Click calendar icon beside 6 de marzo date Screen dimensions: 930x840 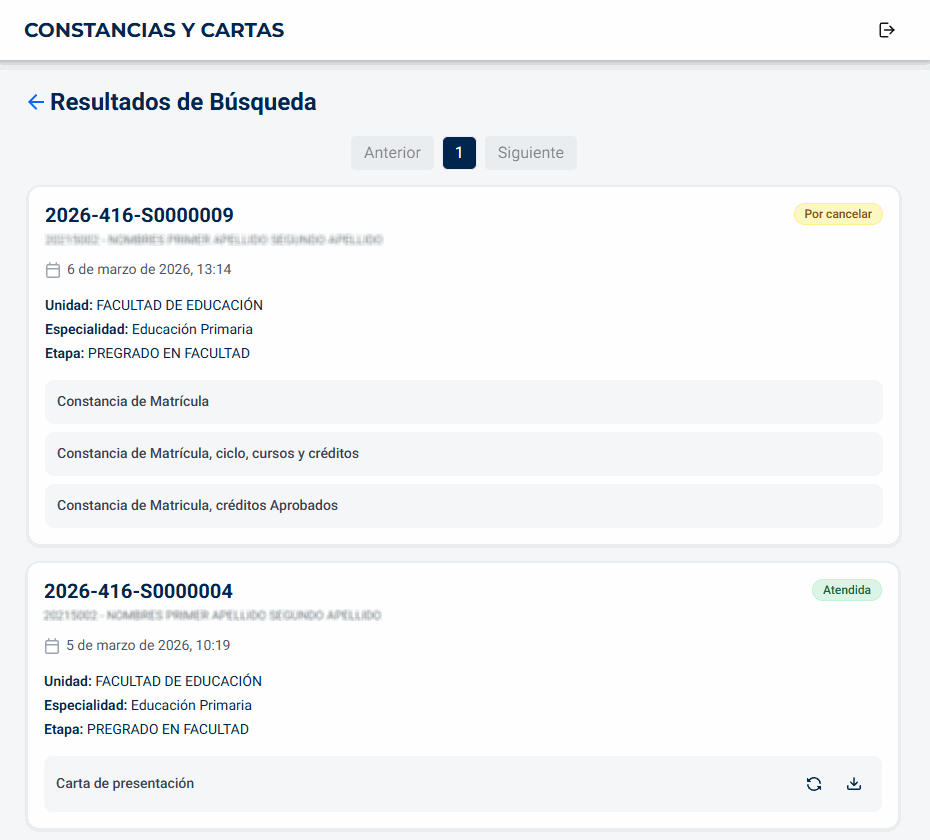point(54,270)
